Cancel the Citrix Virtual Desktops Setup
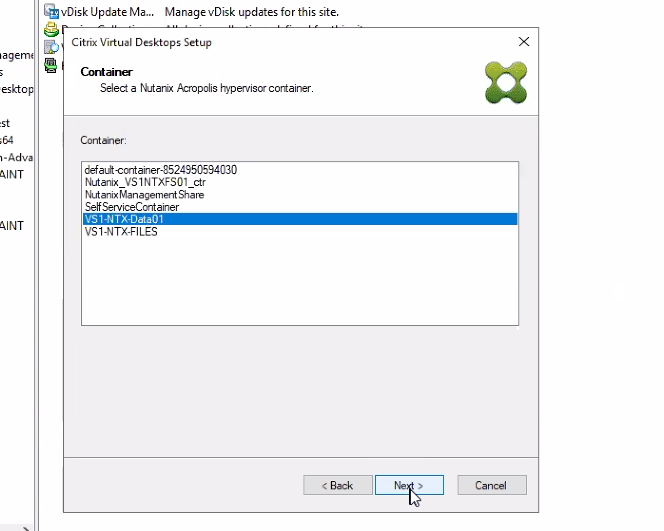 [x=492, y=485]
